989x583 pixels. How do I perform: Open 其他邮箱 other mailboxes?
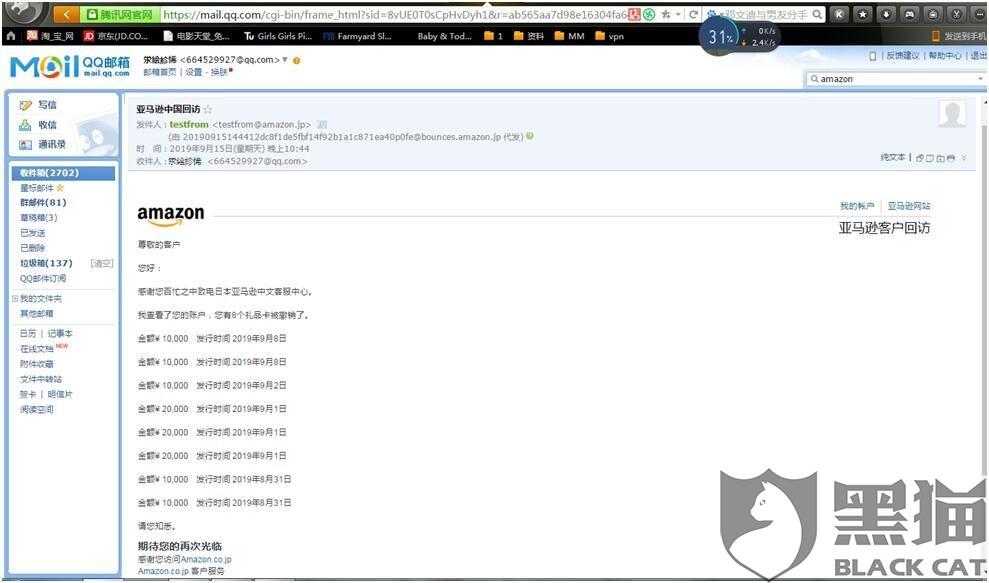[37, 314]
